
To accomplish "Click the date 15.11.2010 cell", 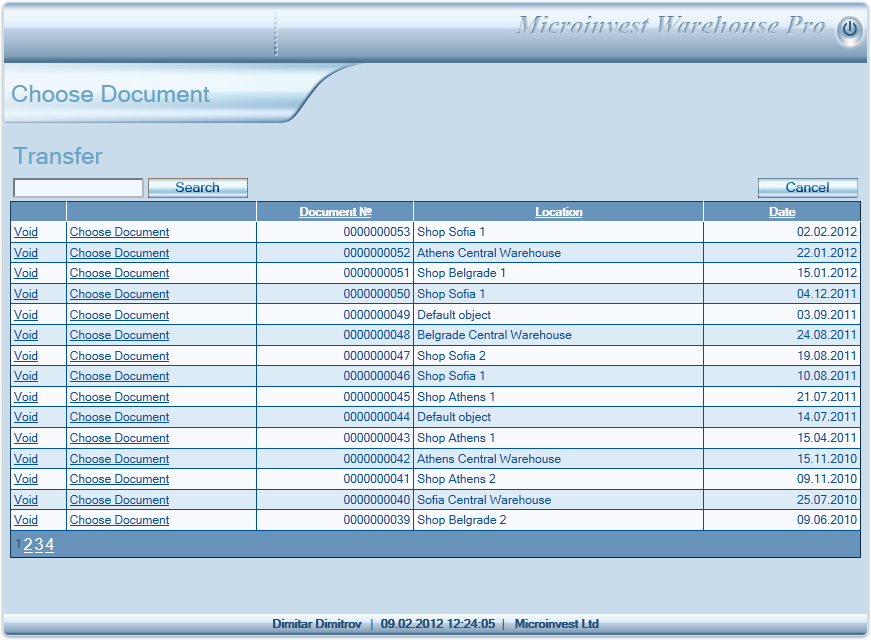I will click(x=782, y=459).
